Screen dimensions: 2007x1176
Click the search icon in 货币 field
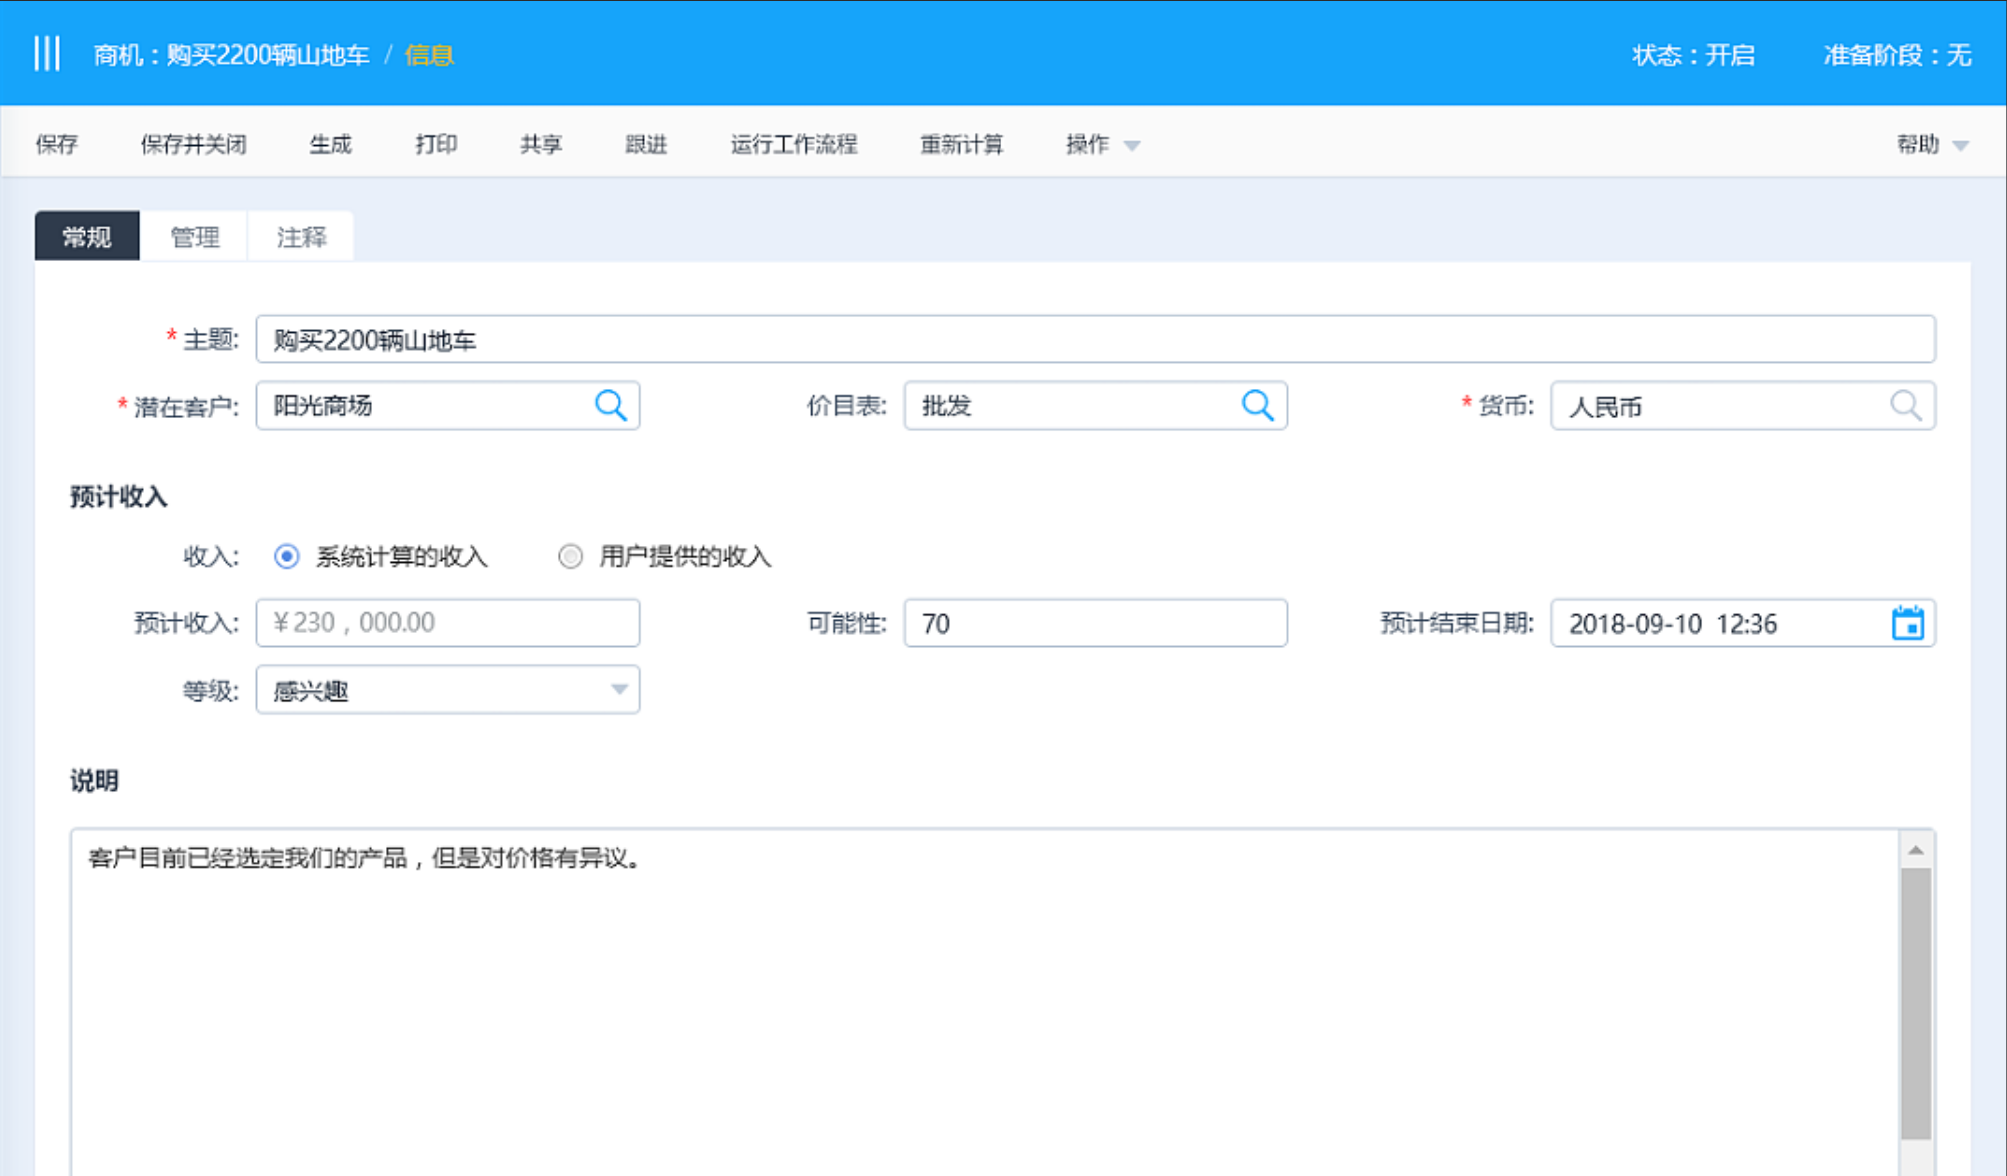pyautogui.click(x=1905, y=406)
